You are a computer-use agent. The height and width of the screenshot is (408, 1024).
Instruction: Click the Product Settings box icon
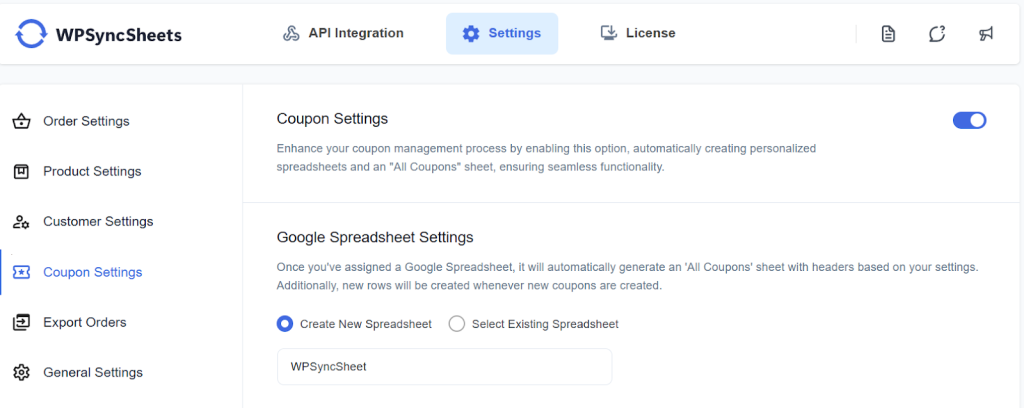coord(22,172)
